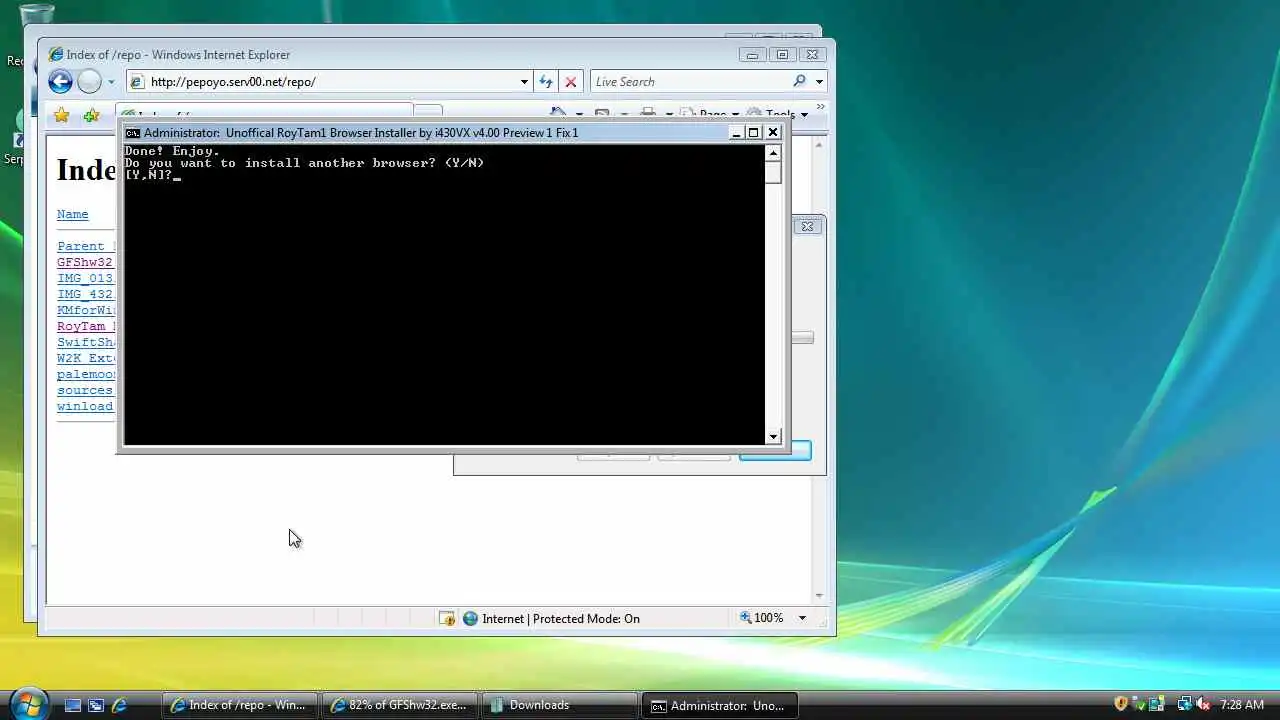Open the Parent Directory link

(86, 246)
